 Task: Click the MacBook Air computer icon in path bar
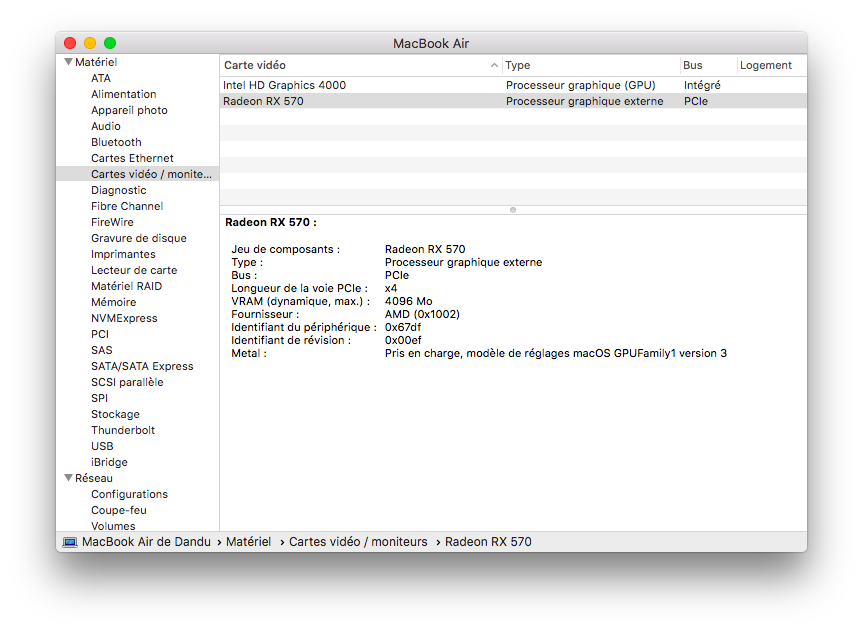70,542
